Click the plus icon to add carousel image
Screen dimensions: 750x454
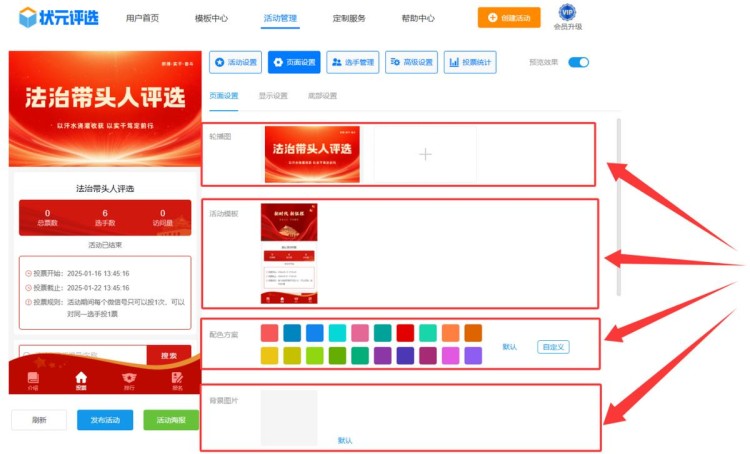(425, 154)
